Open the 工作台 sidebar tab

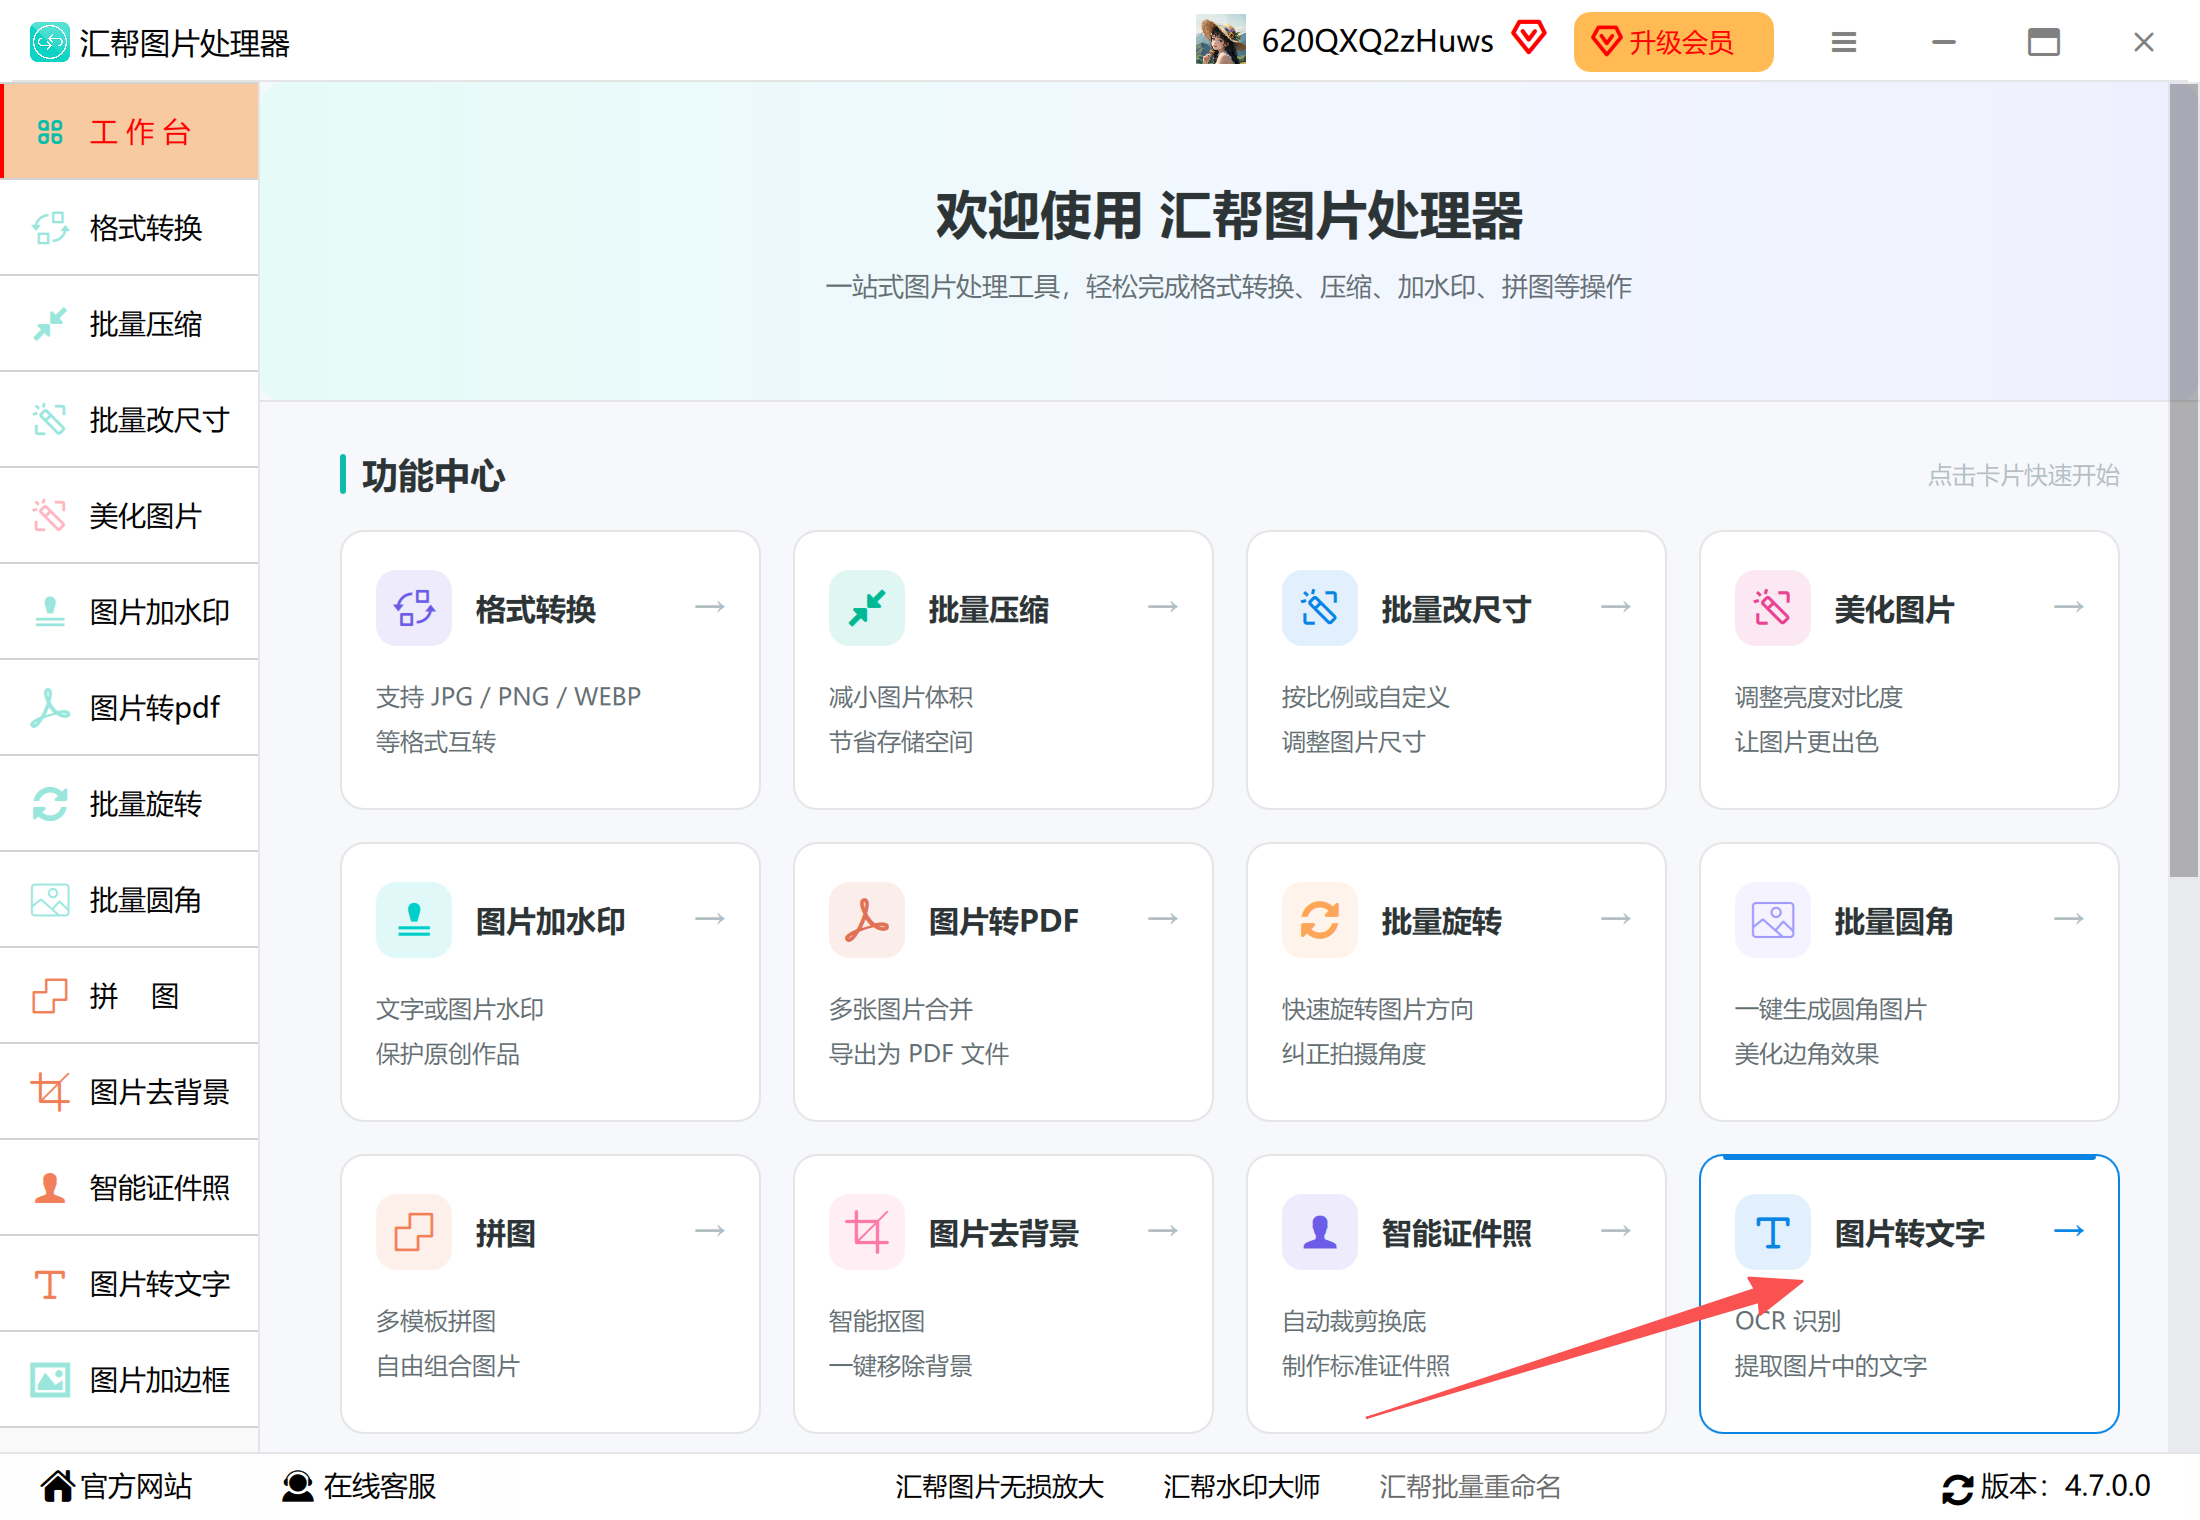click(130, 132)
